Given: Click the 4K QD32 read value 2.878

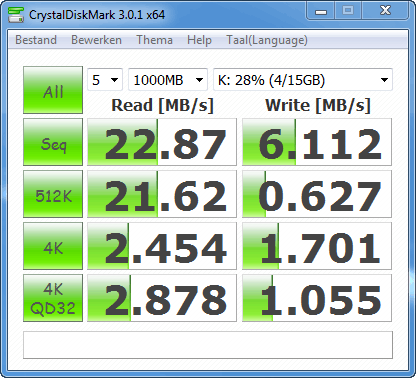Looking at the screenshot, I should coord(162,298).
